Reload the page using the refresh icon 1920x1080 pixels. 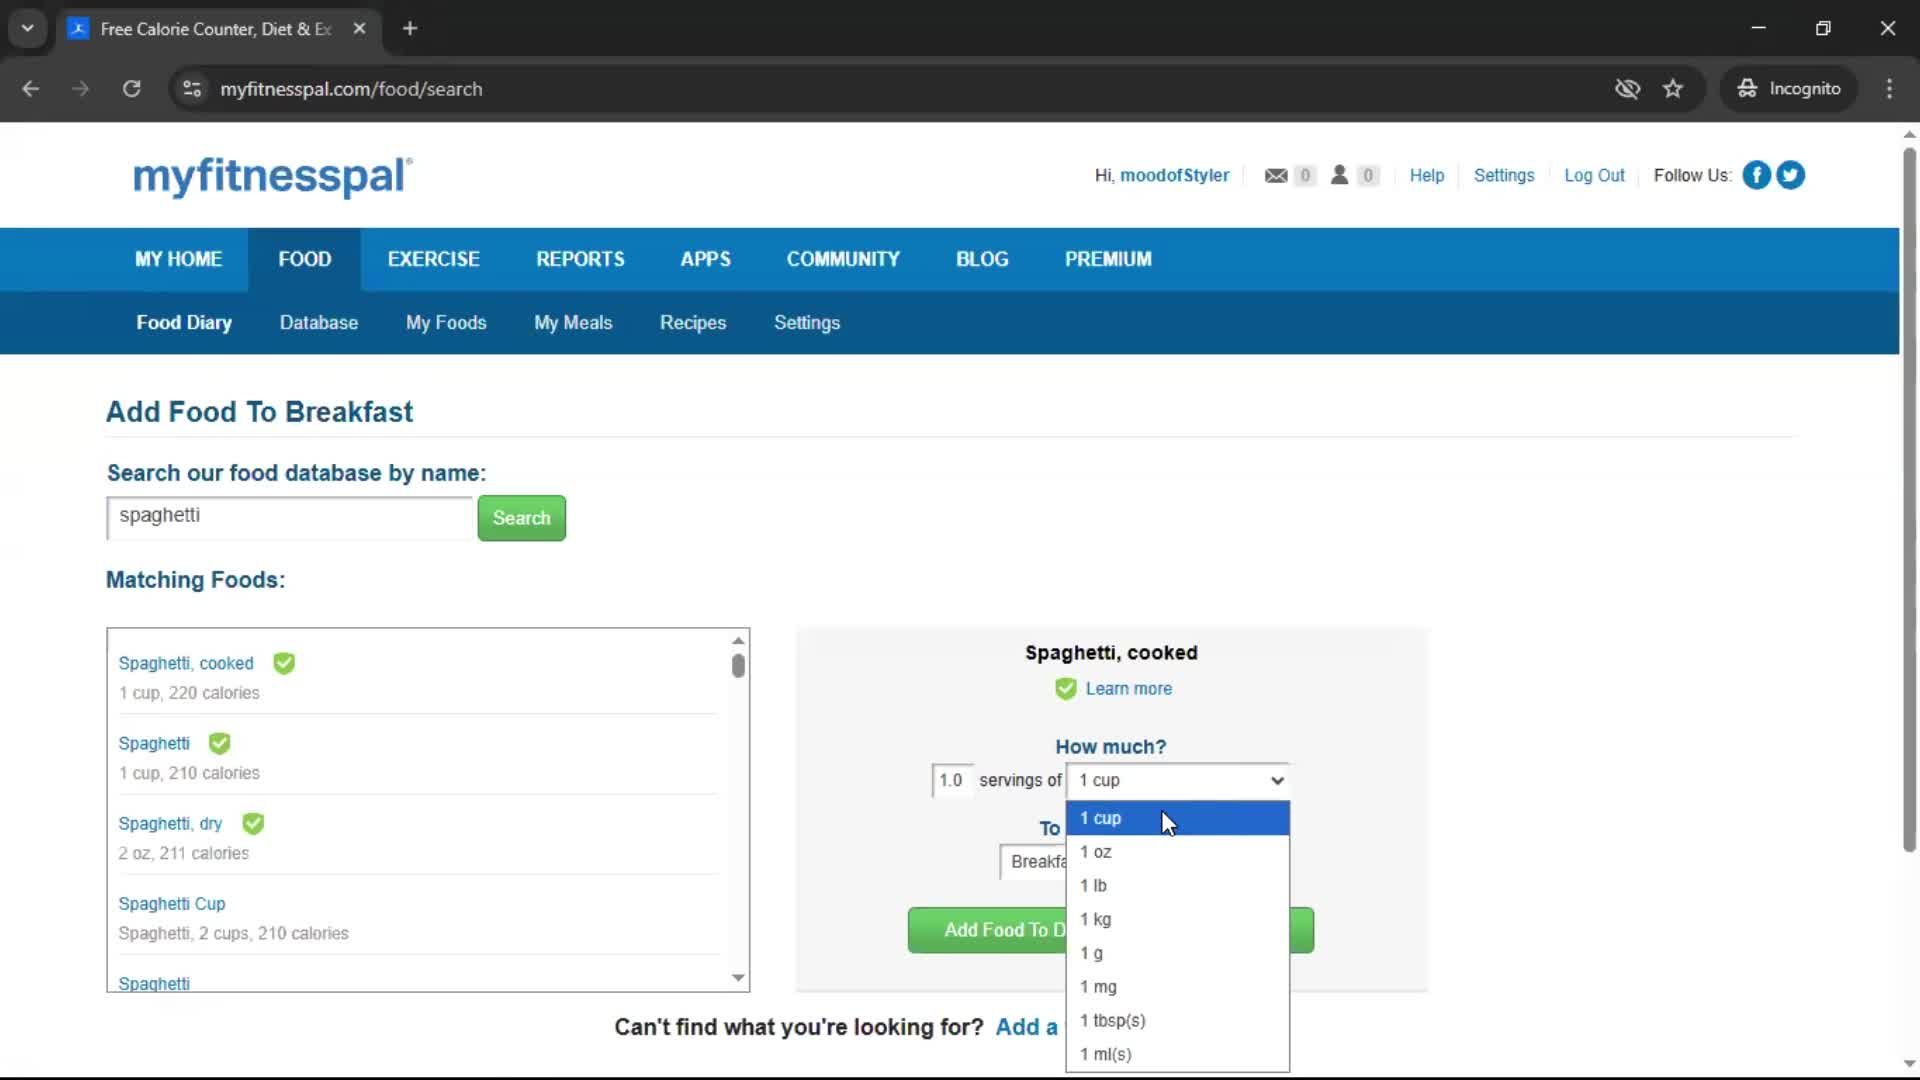tap(131, 89)
